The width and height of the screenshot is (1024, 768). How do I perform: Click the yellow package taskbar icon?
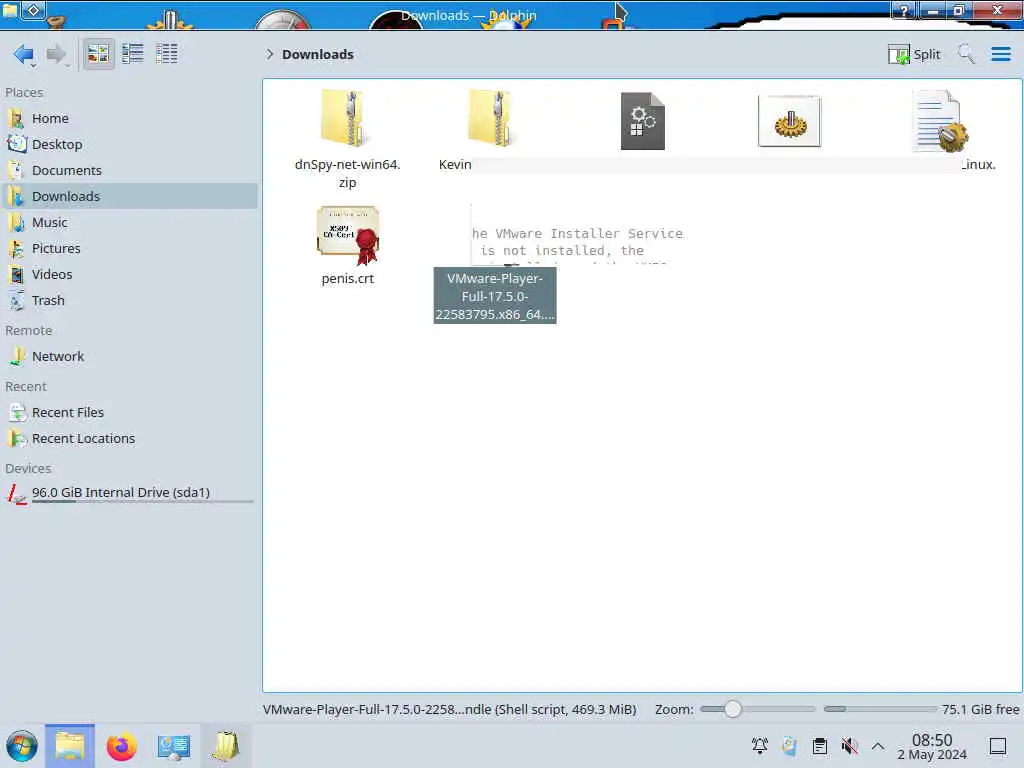(x=225, y=746)
